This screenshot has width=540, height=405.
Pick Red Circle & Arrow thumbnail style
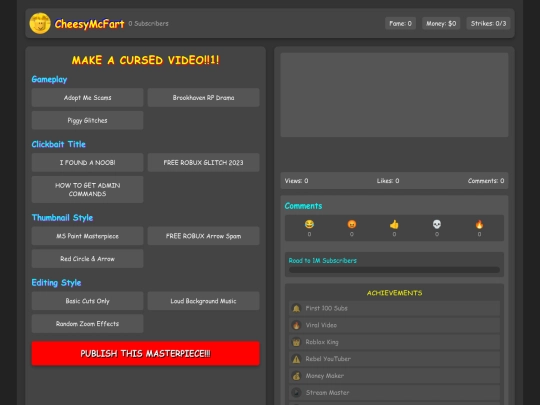87,259
